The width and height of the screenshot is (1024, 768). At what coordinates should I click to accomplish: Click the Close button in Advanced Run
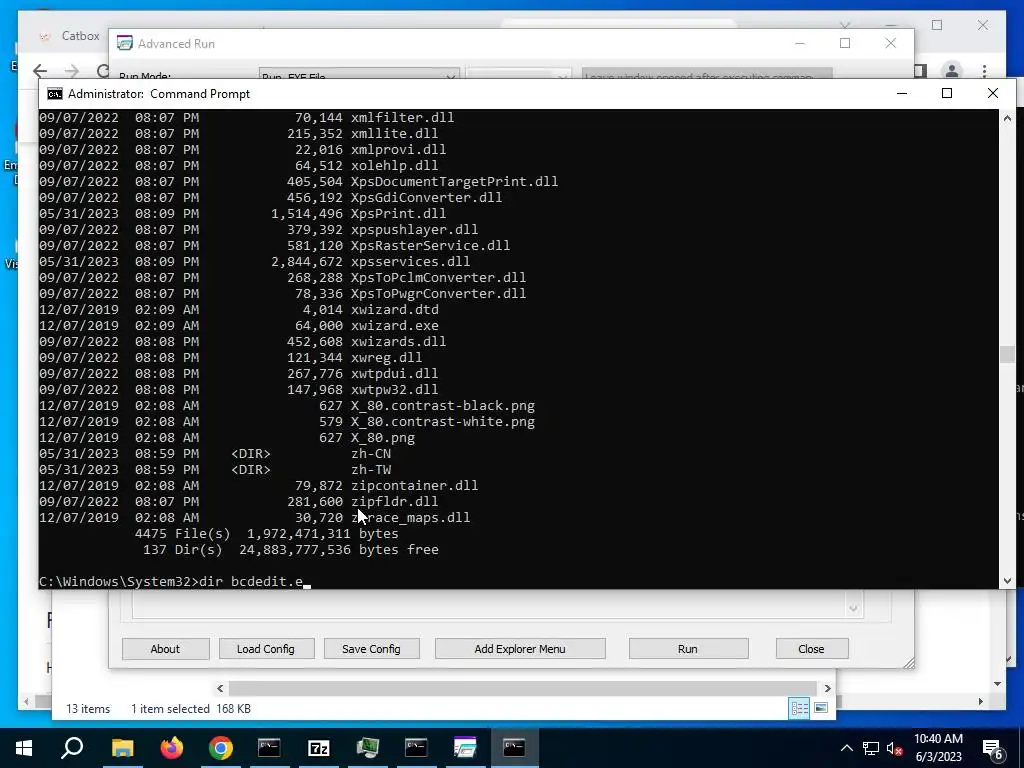tap(811, 648)
